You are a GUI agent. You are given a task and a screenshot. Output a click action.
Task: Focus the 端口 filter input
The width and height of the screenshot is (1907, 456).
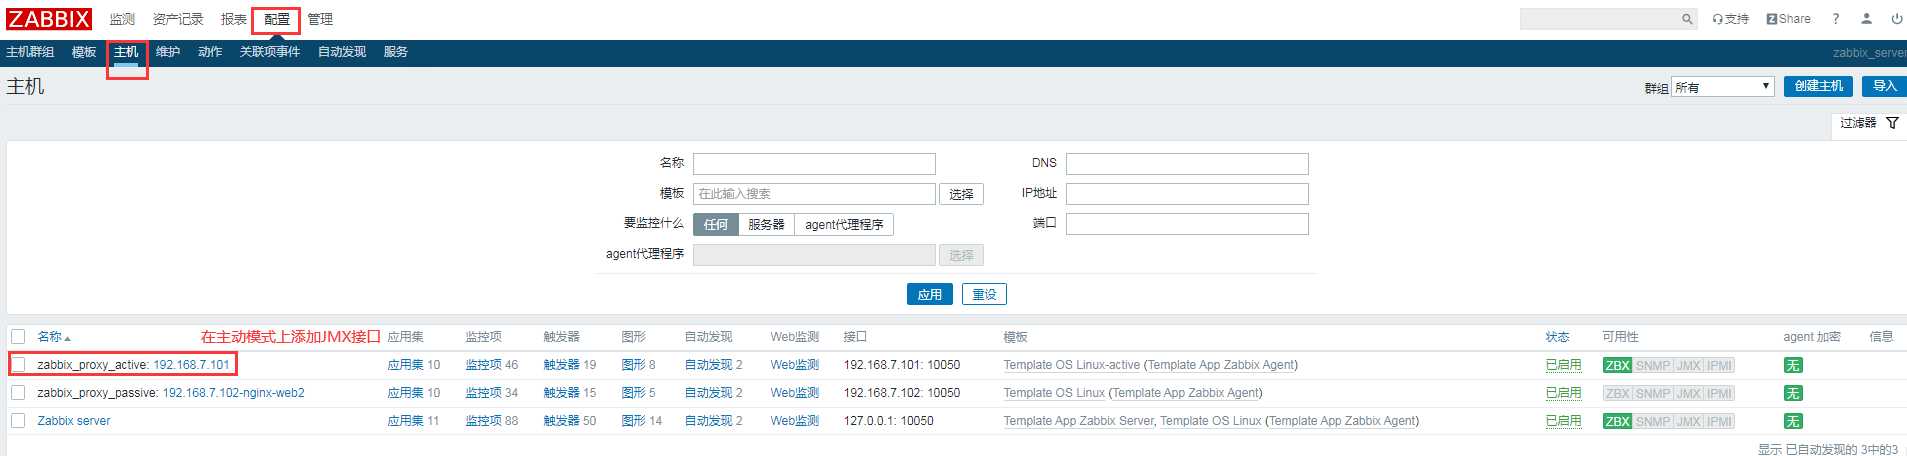[x=1187, y=224]
